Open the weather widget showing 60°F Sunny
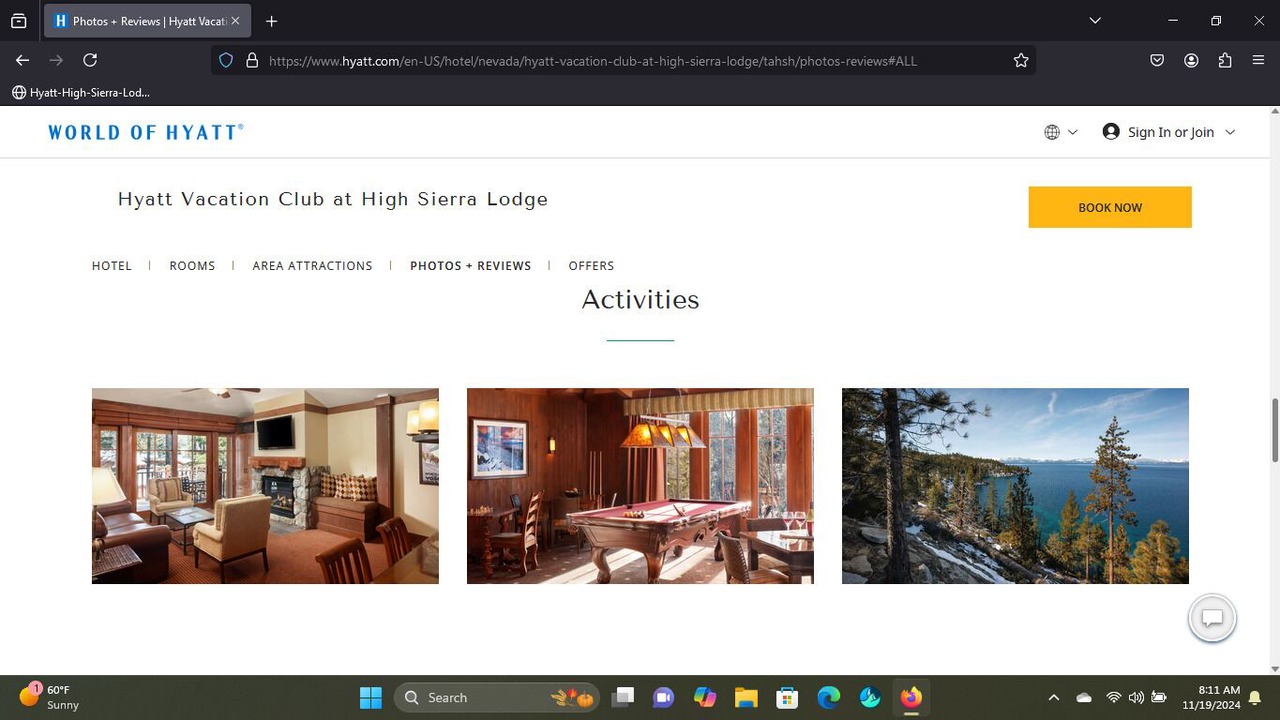 pos(48,697)
